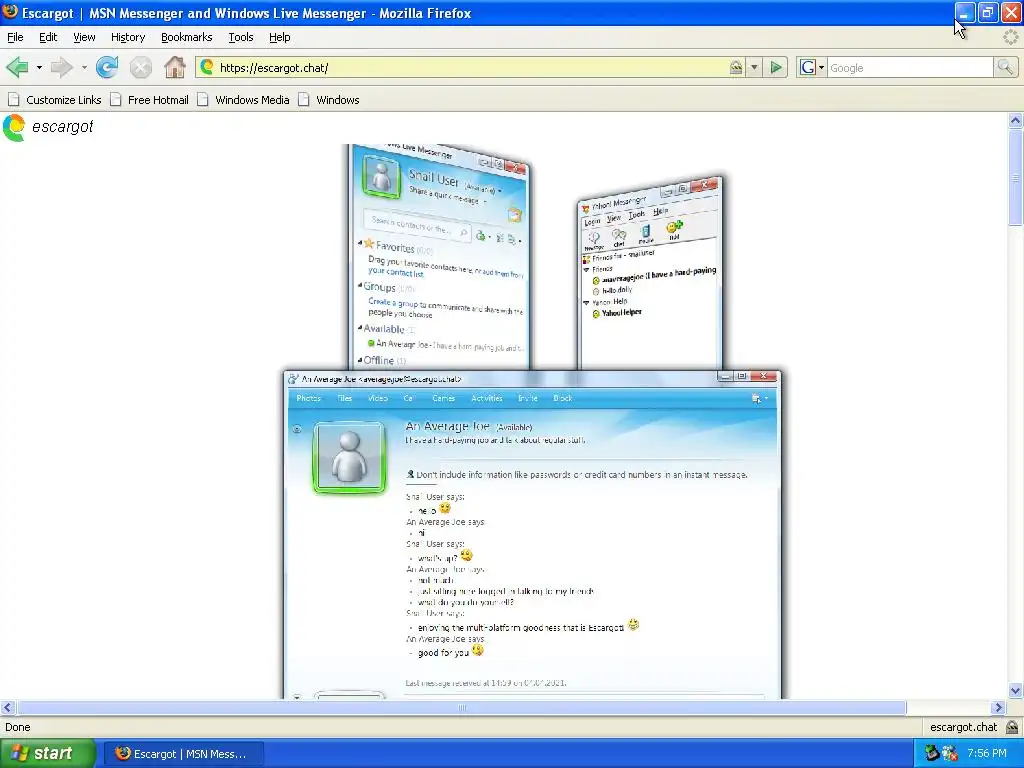
Task: Click the Windows Start button
Action: point(47,753)
